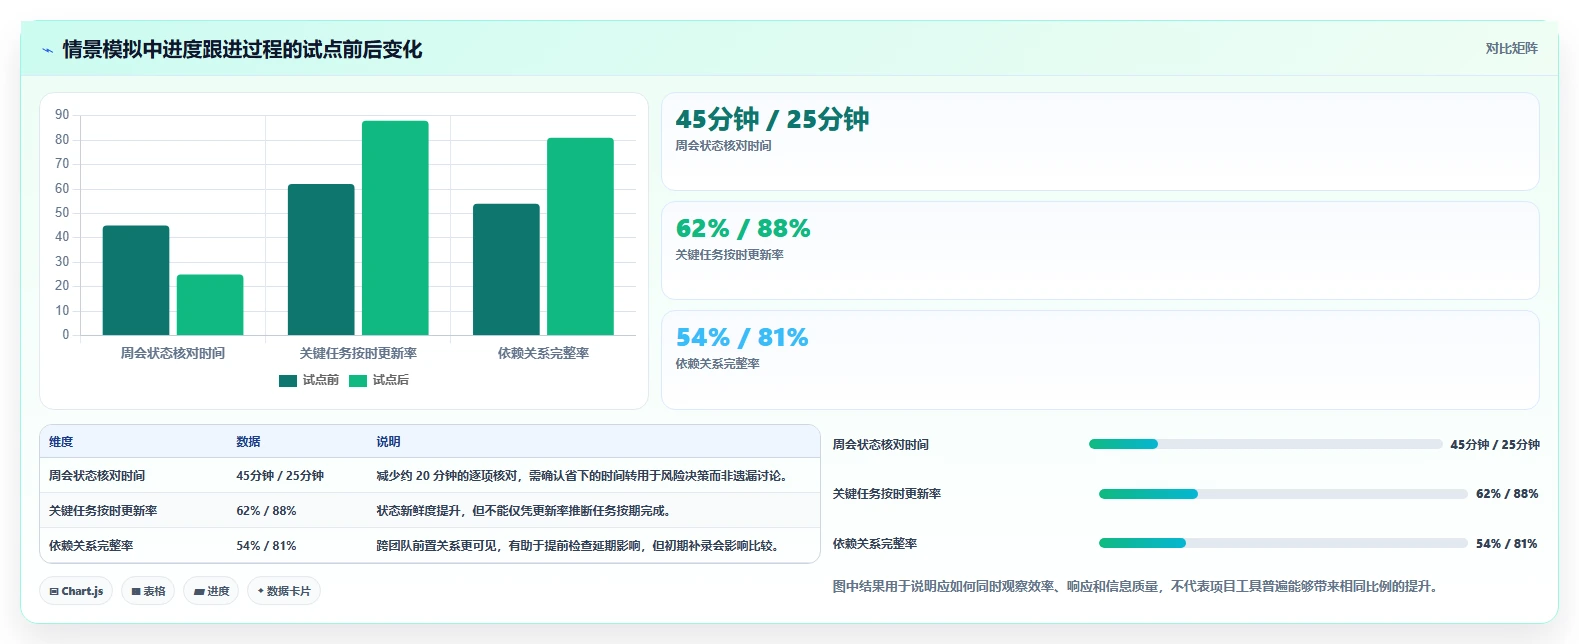Screen dimensions: 1579x644
Task: Click the title 情景模拟中进度跟进过程的试点前后变化
Action: [x=242, y=50]
